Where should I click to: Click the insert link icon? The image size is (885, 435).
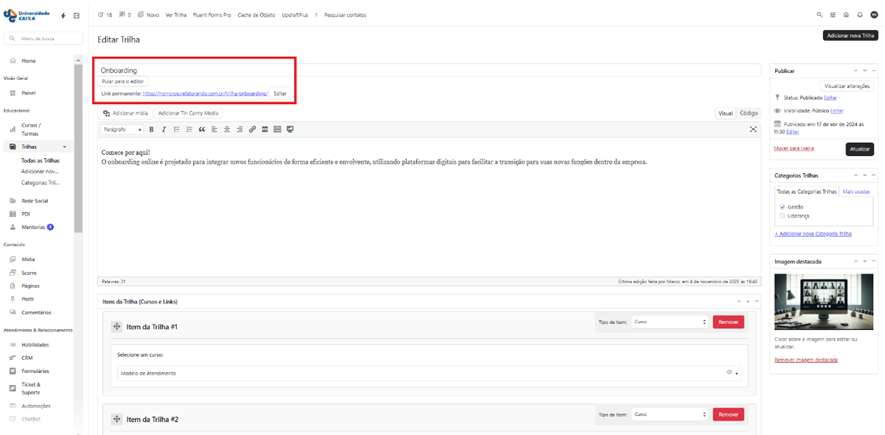(x=252, y=129)
